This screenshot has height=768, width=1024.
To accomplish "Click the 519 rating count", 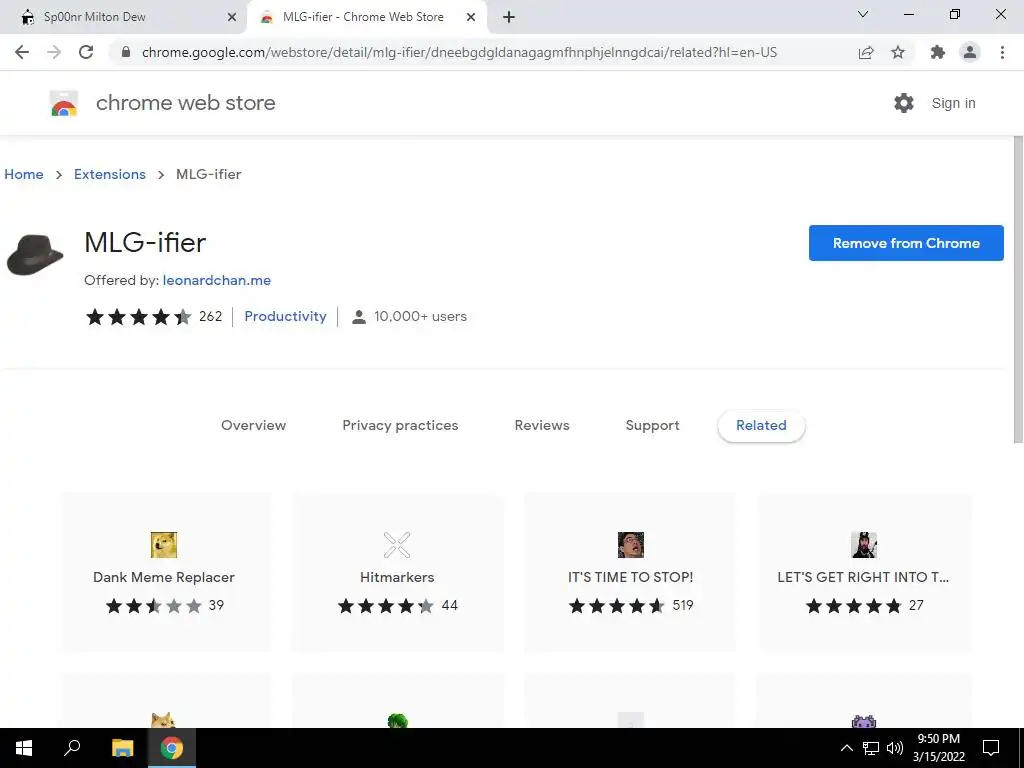I will [683, 605].
